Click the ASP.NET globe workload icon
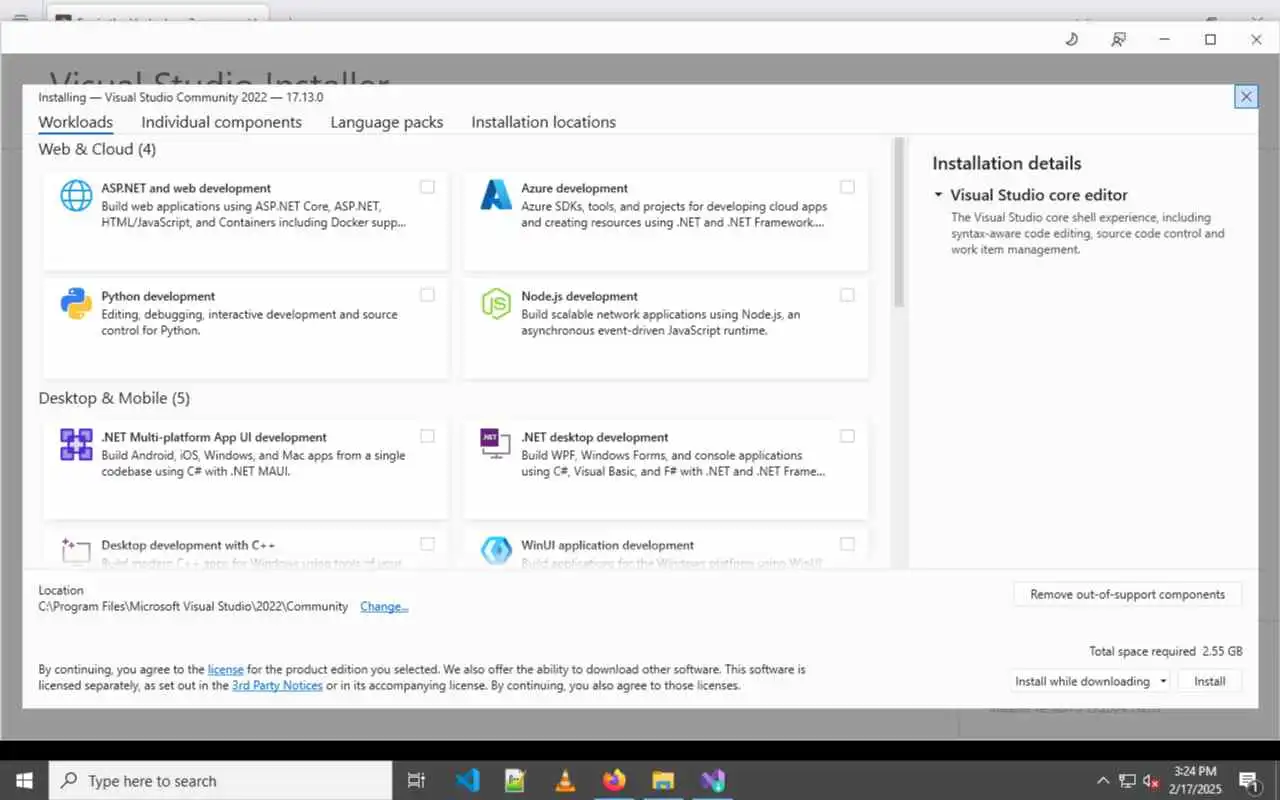 point(76,195)
